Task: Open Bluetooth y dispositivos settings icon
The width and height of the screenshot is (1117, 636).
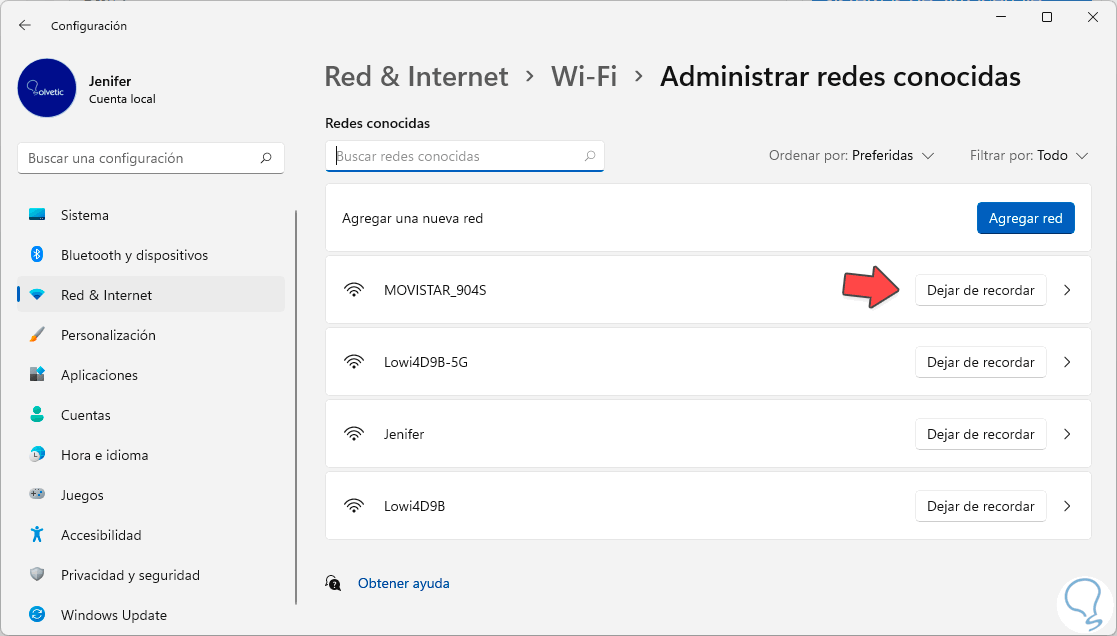Action: tap(37, 255)
